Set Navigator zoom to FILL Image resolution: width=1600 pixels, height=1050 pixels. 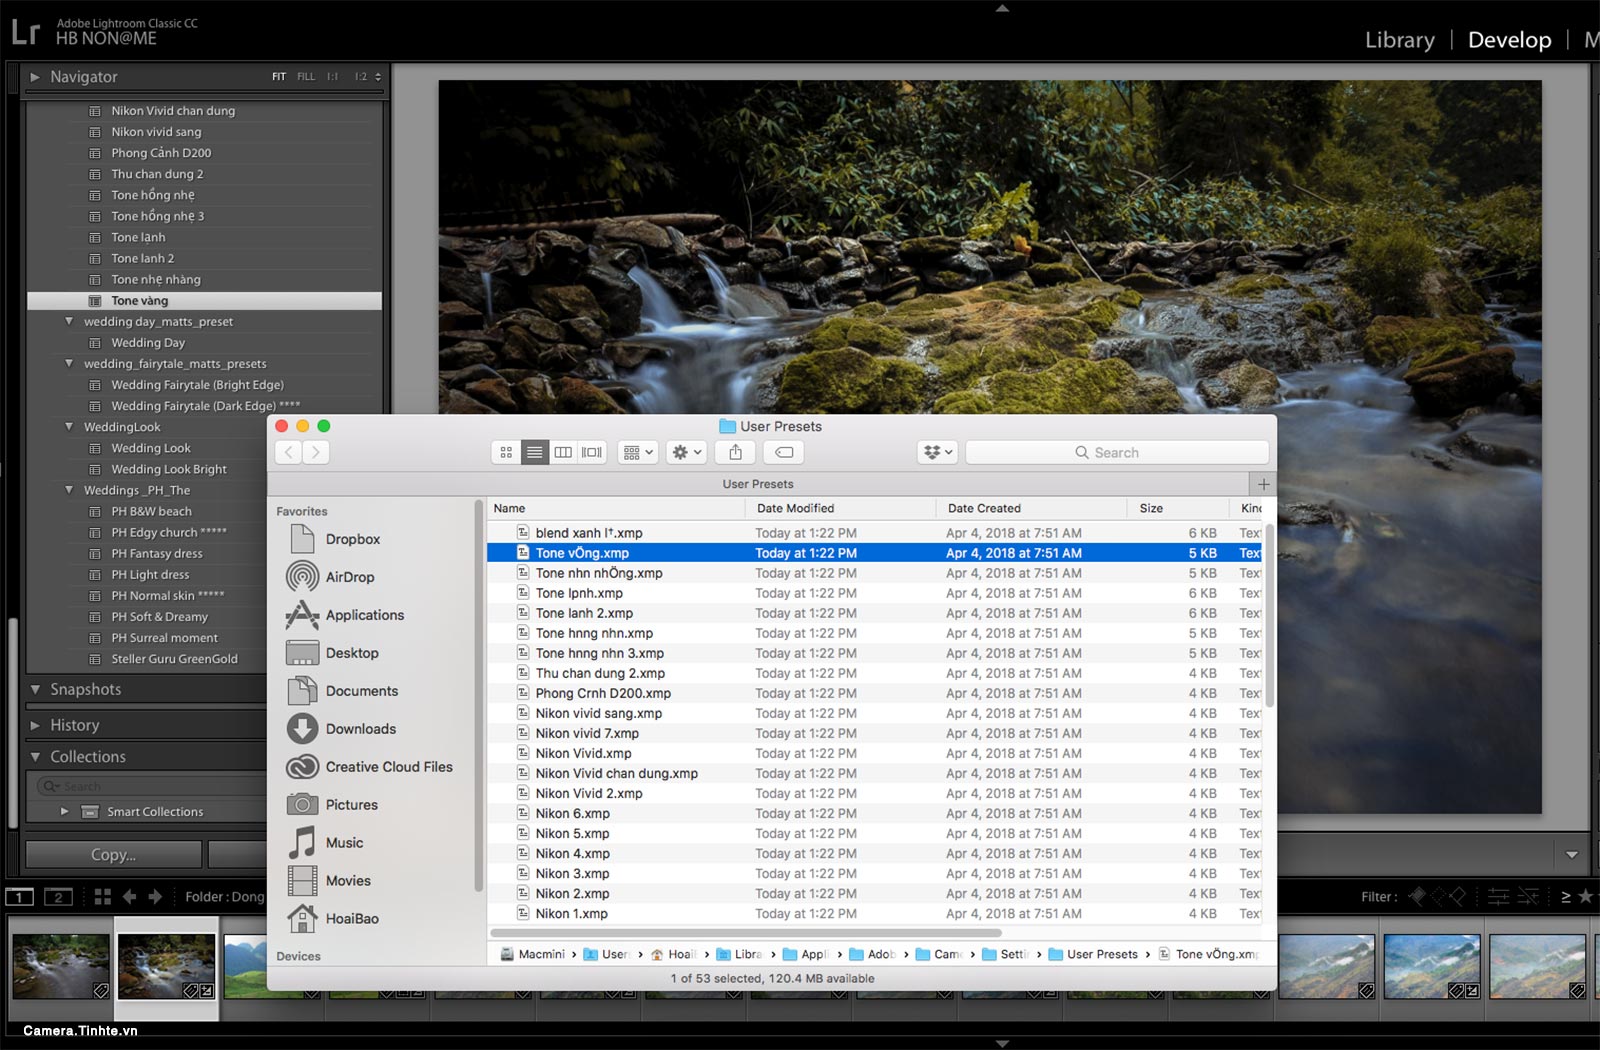pos(306,77)
